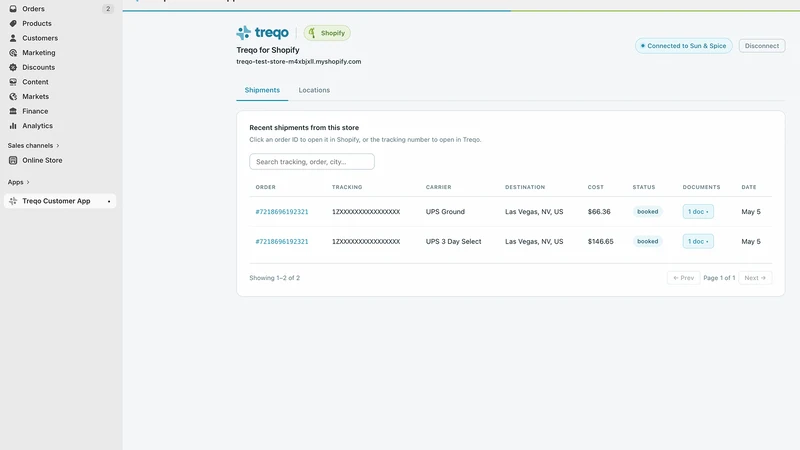The width and height of the screenshot is (800, 450).
Task: Open Customers section
Action: [x=40, y=38]
